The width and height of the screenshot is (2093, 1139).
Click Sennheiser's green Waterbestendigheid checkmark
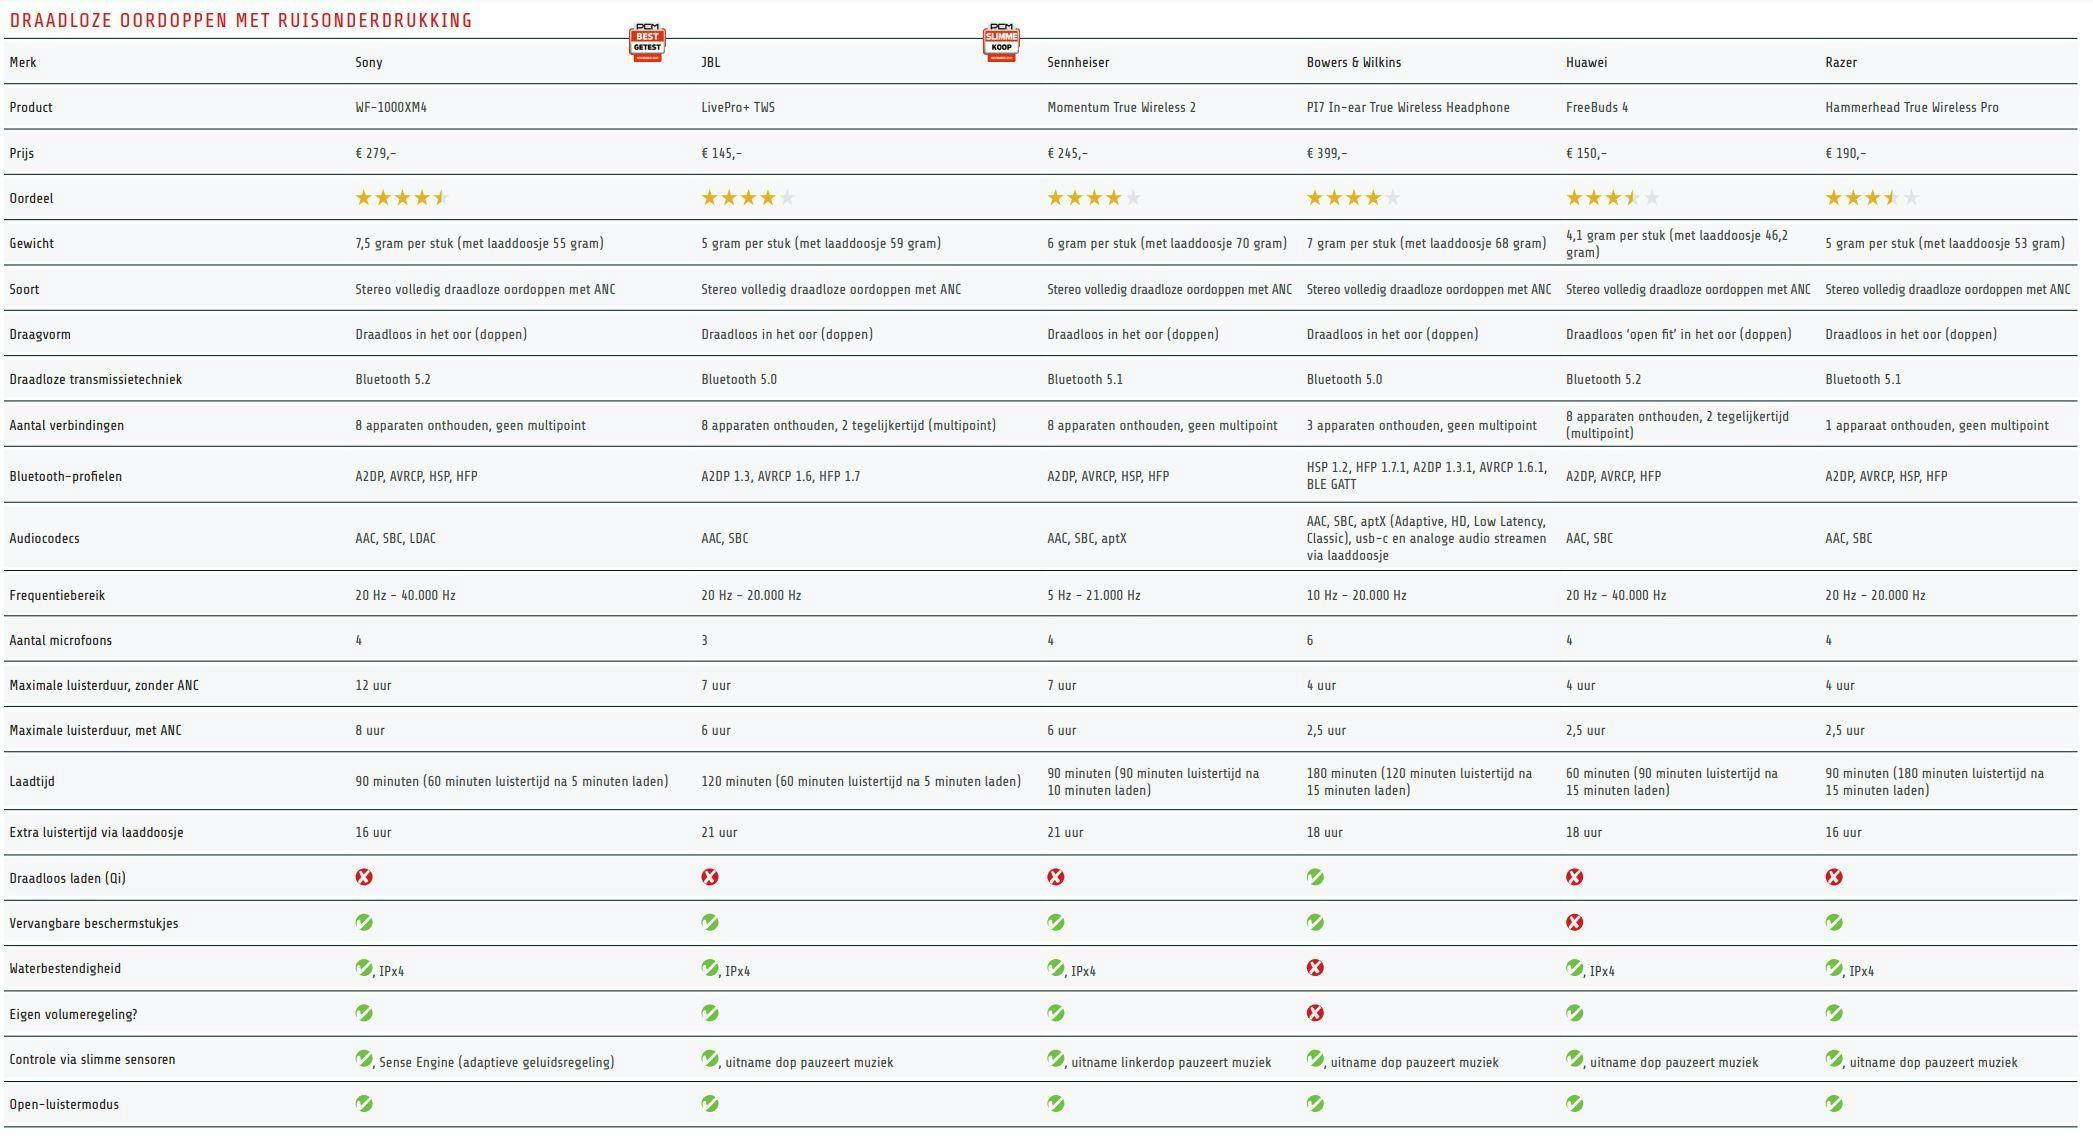tap(1055, 967)
